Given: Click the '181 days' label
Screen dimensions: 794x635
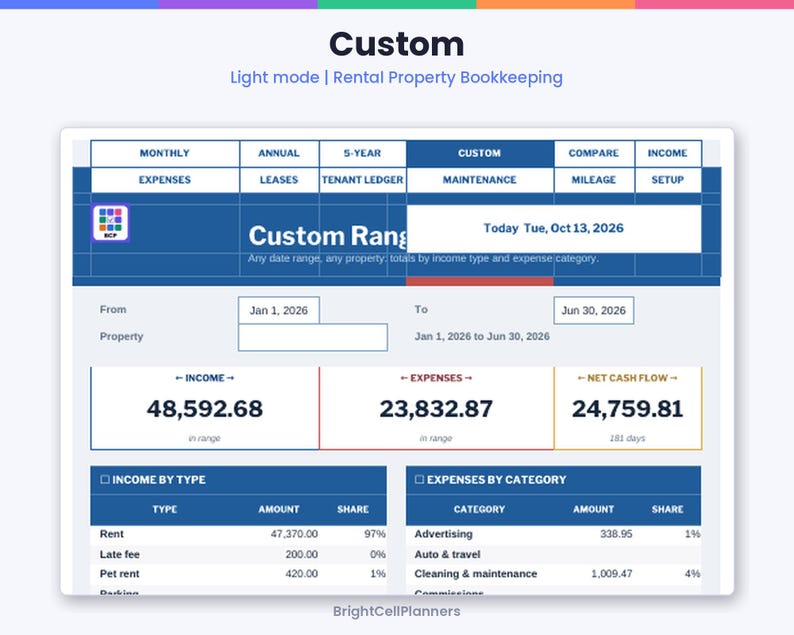Looking at the screenshot, I should tap(627, 438).
